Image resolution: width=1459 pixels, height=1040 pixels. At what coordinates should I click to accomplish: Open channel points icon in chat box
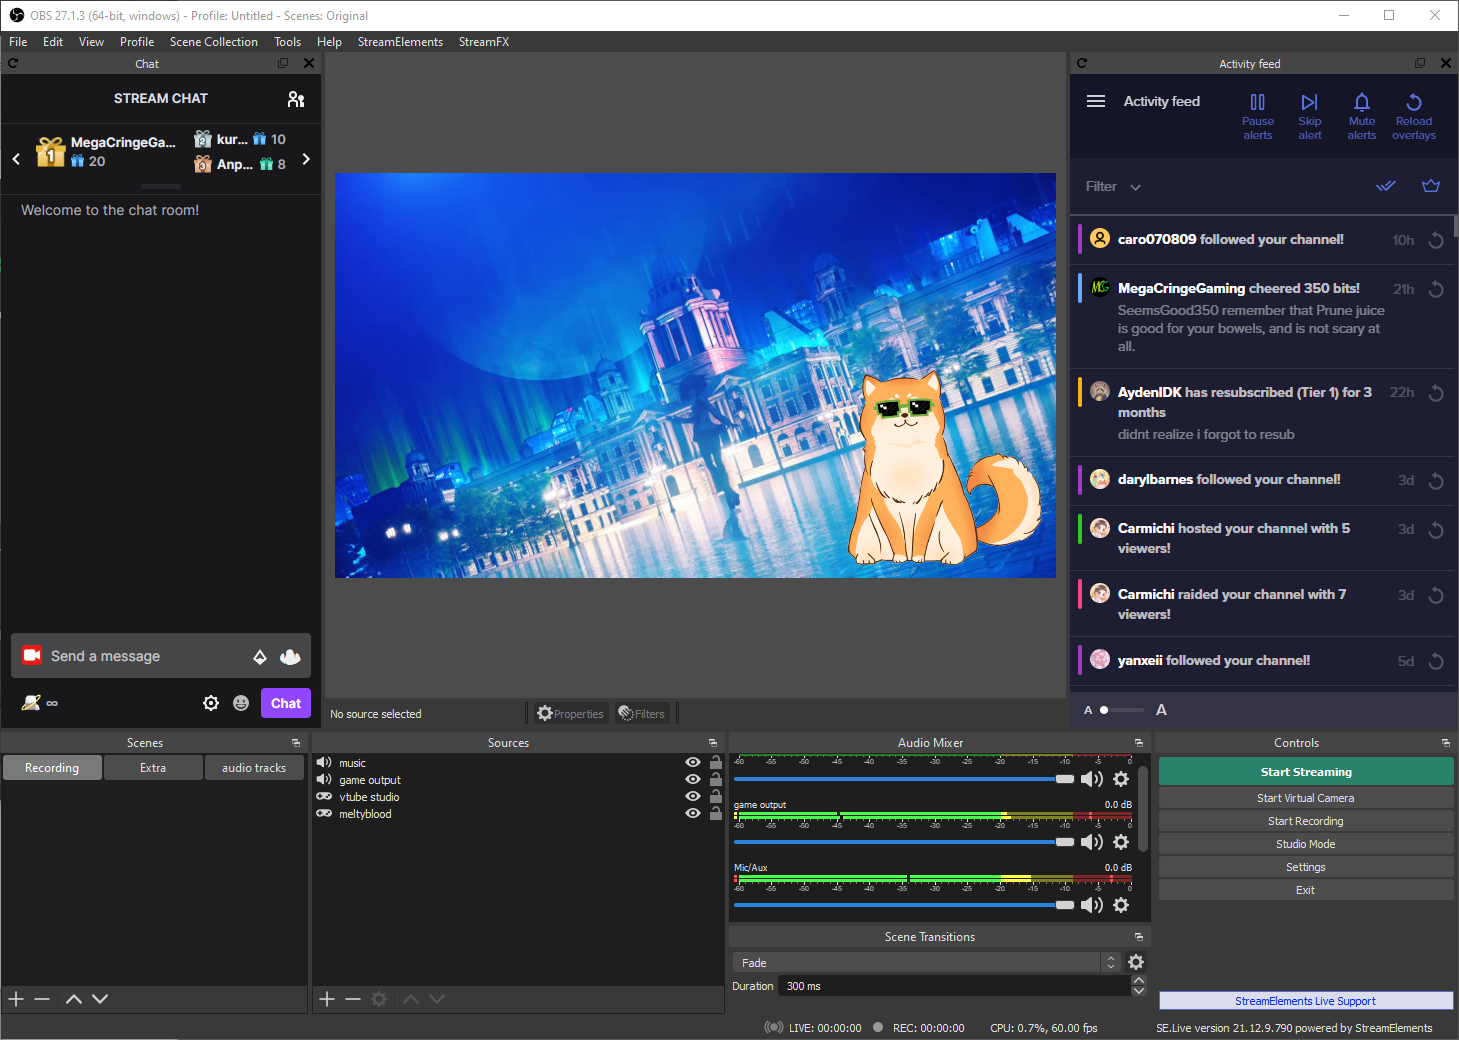pyautogui.click(x=290, y=657)
